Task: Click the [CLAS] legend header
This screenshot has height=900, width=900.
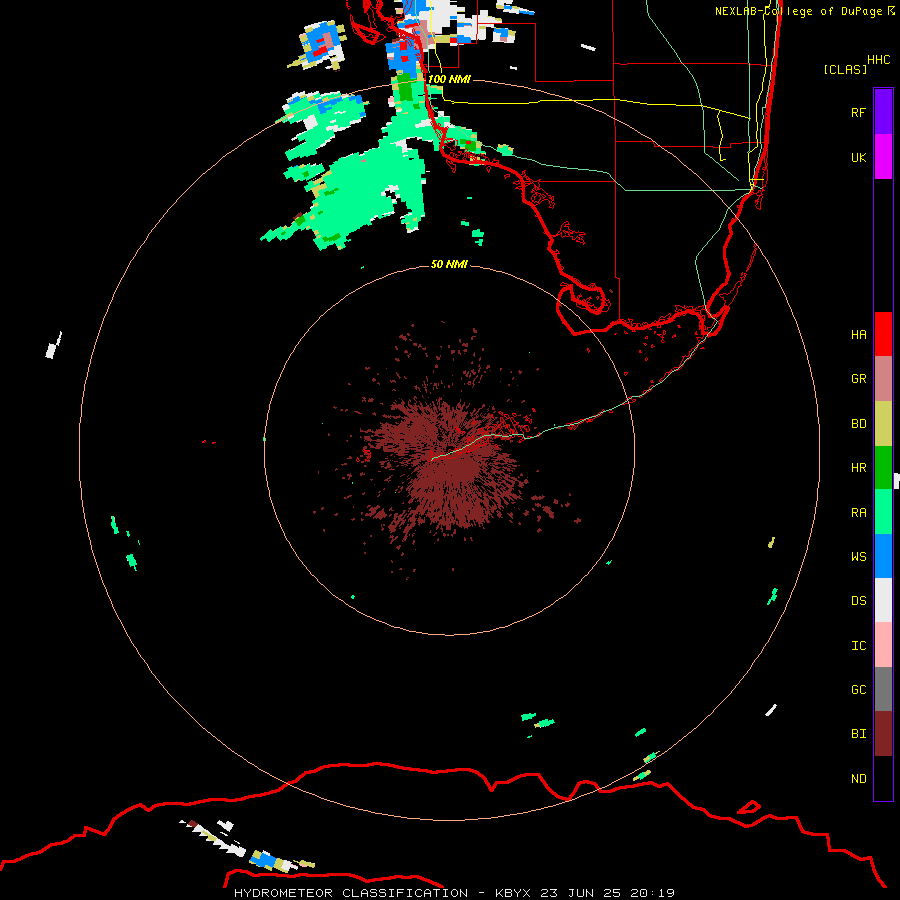Action: click(845, 69)
